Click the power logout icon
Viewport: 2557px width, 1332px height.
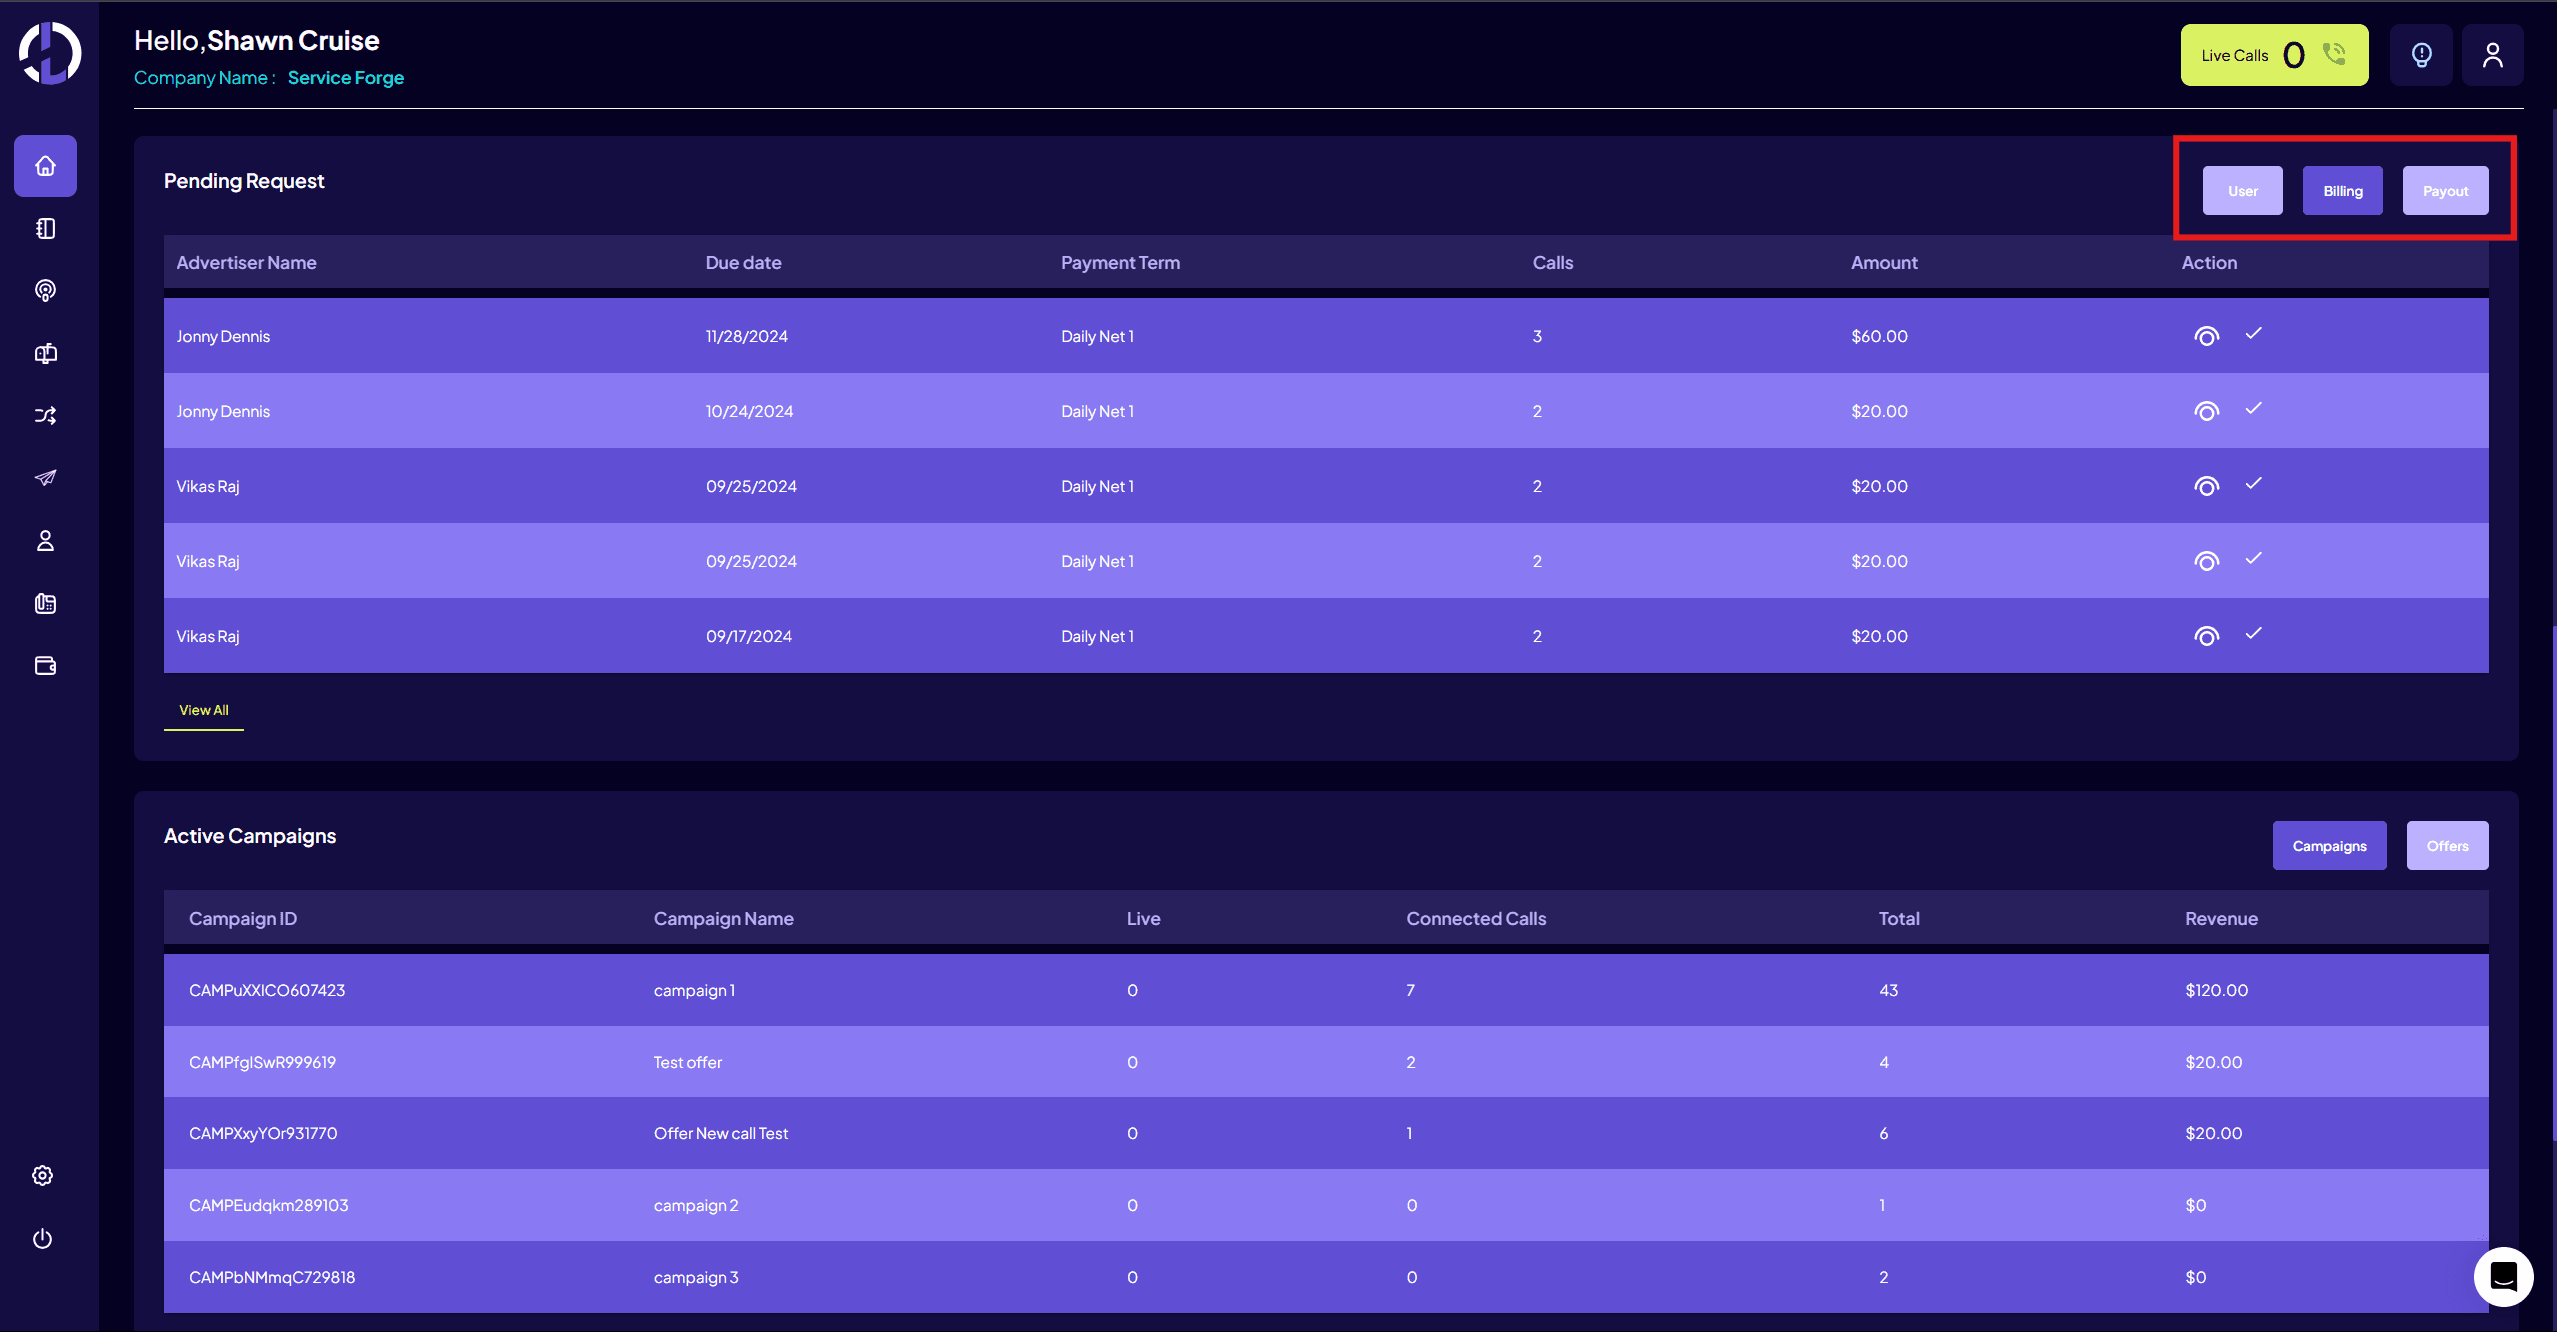click(x=42, y=1239)
